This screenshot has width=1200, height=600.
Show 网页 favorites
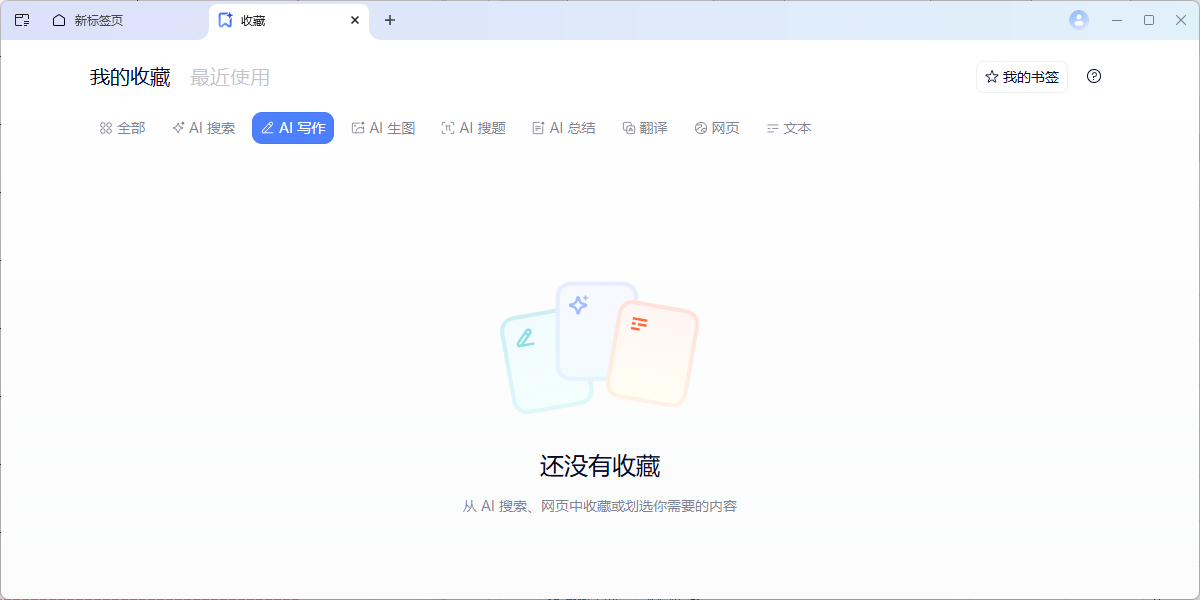tap(717, 128)
